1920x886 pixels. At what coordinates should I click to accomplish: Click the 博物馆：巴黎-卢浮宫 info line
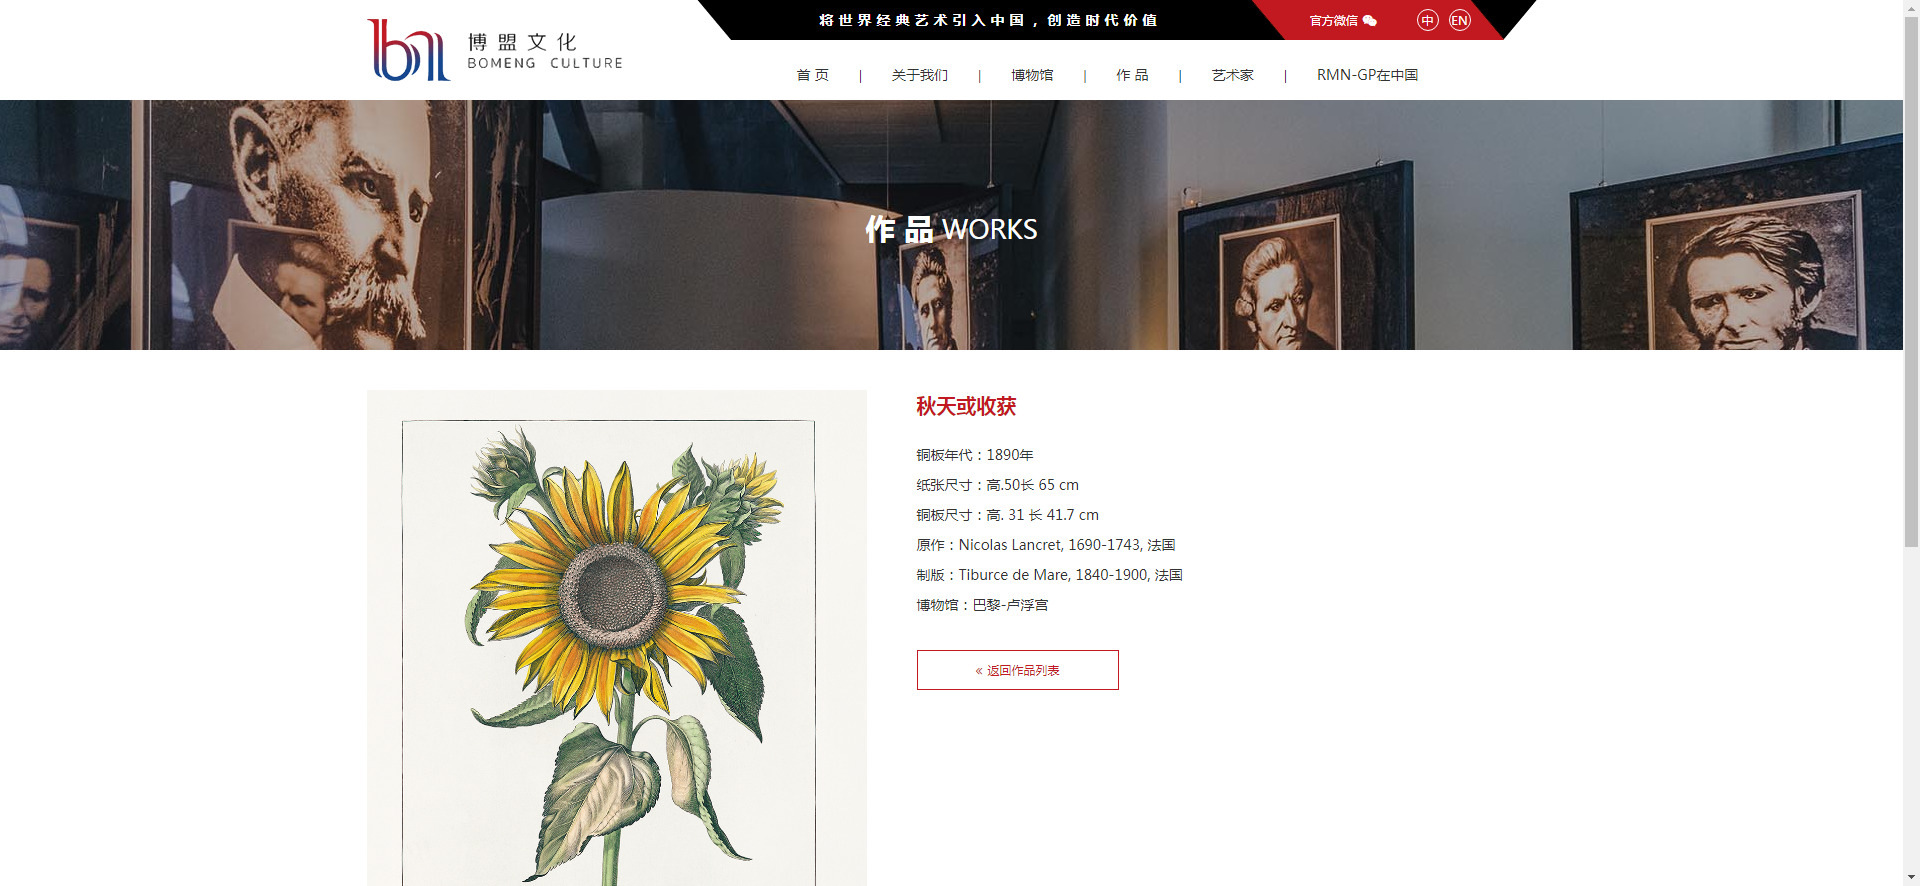click(x=982, y=605)
